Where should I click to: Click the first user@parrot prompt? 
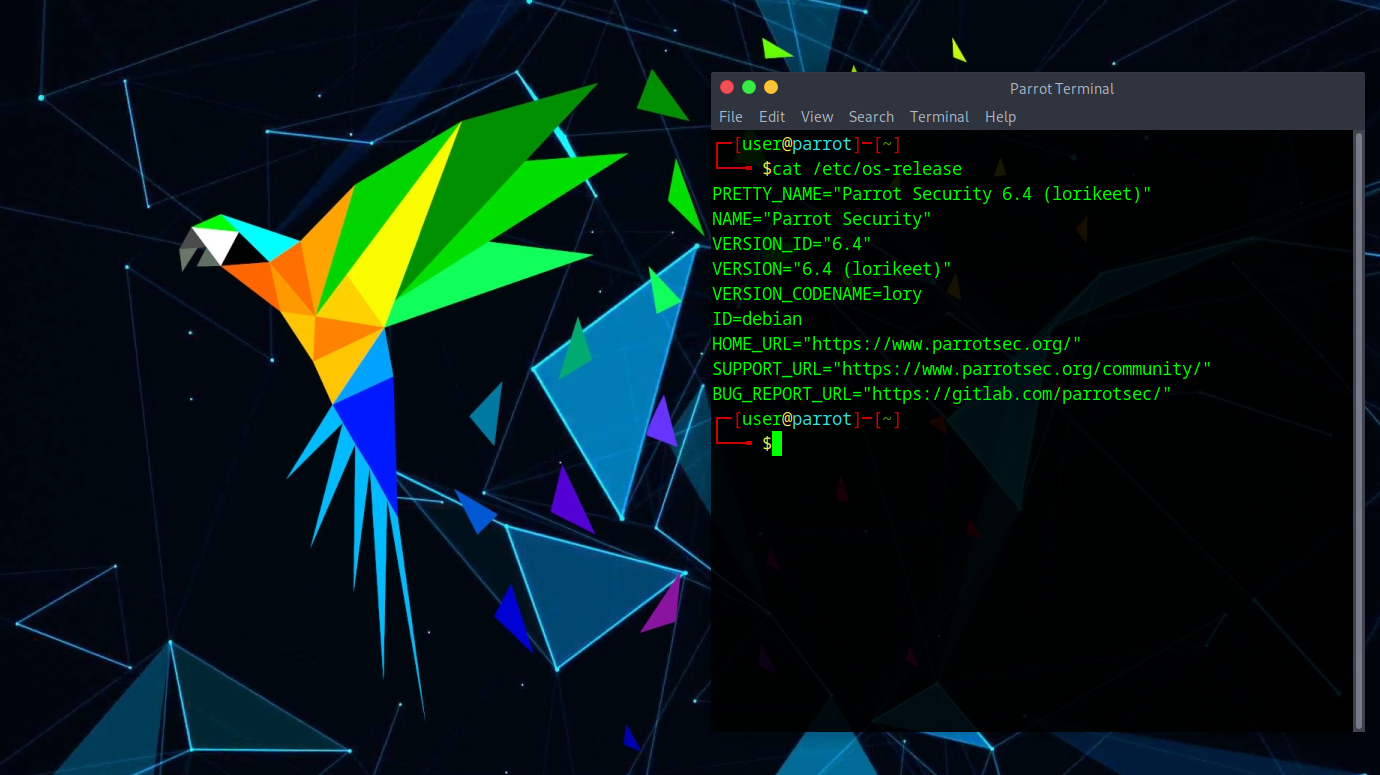coord(797,144)
